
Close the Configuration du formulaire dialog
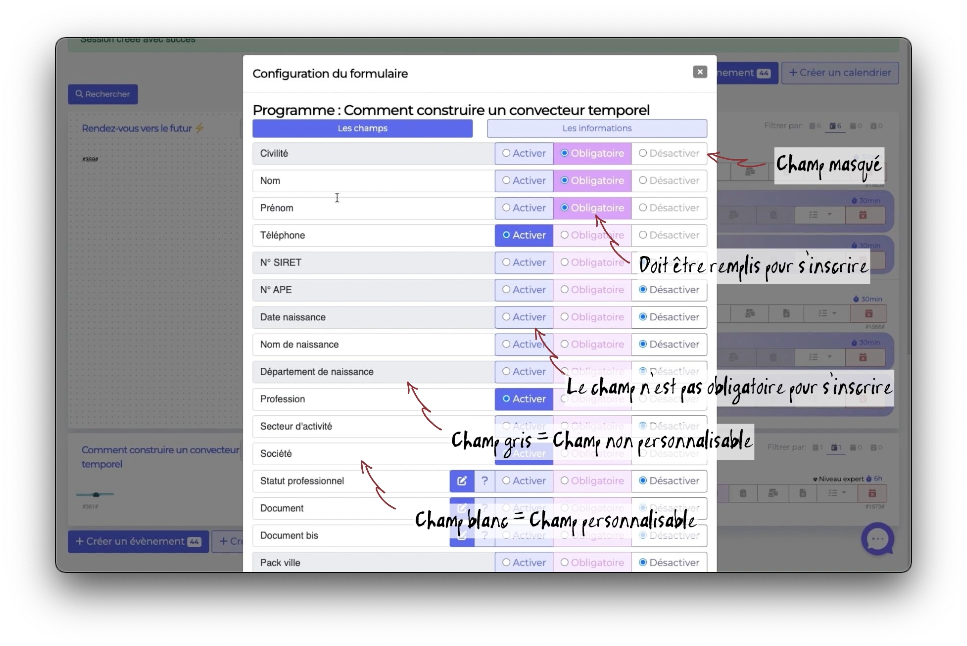tap(700, 72)
